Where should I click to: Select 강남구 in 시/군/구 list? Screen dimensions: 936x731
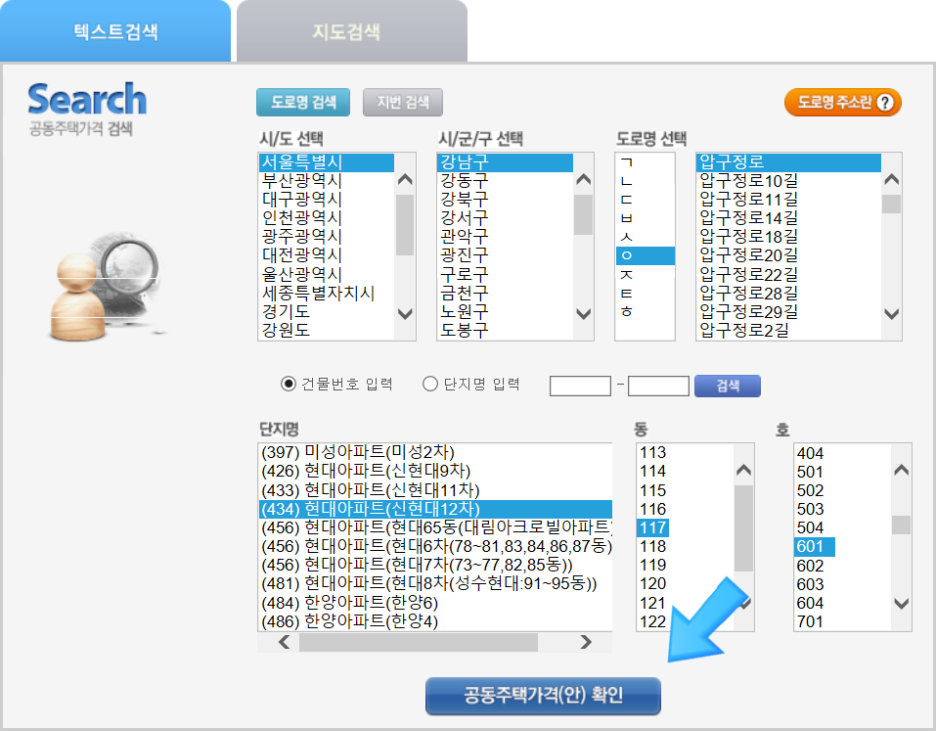point(505,162)
